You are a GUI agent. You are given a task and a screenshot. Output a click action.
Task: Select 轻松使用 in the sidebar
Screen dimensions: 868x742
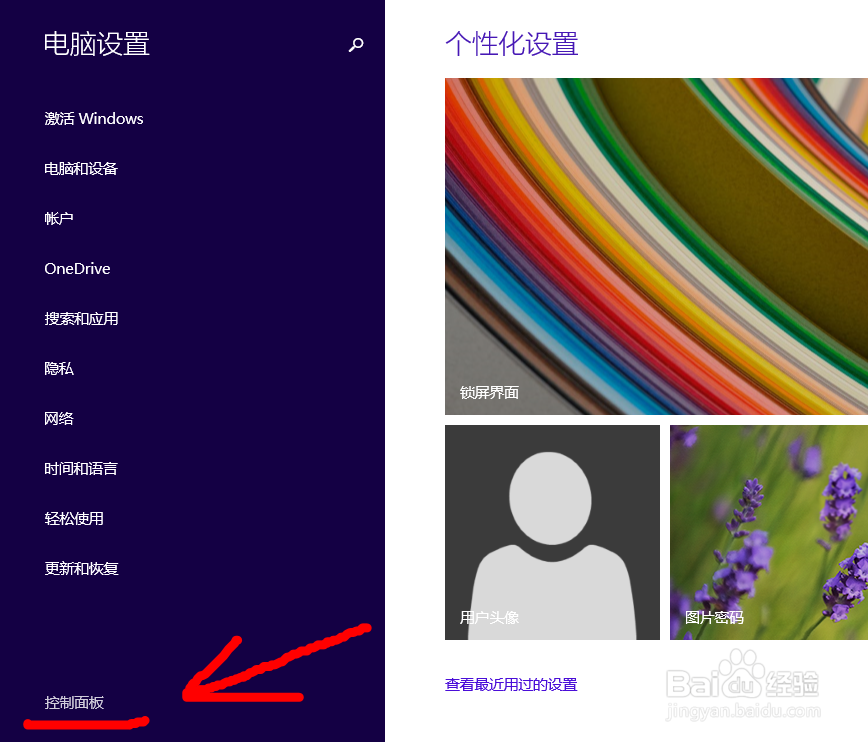click(x=74, y=518)
